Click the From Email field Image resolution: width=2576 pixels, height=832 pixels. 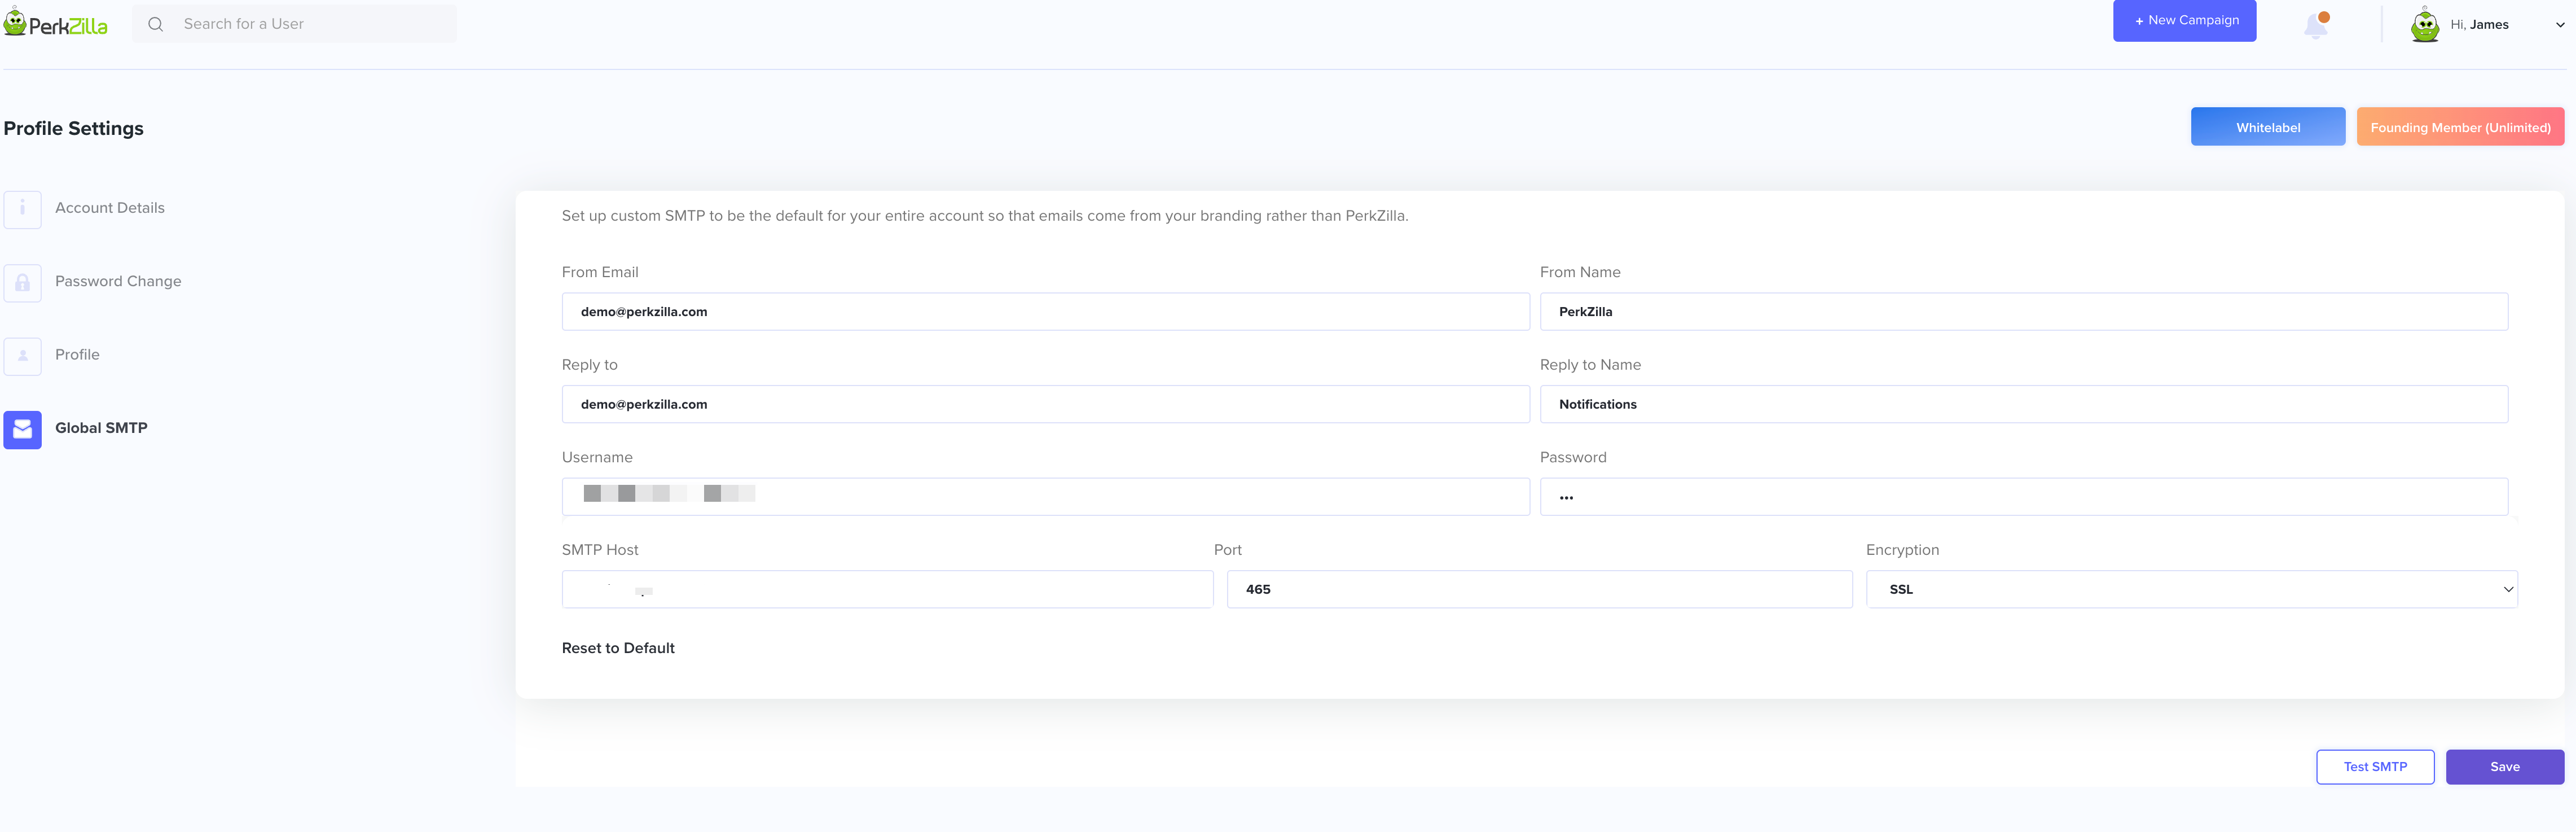(x=1045, y=311)
